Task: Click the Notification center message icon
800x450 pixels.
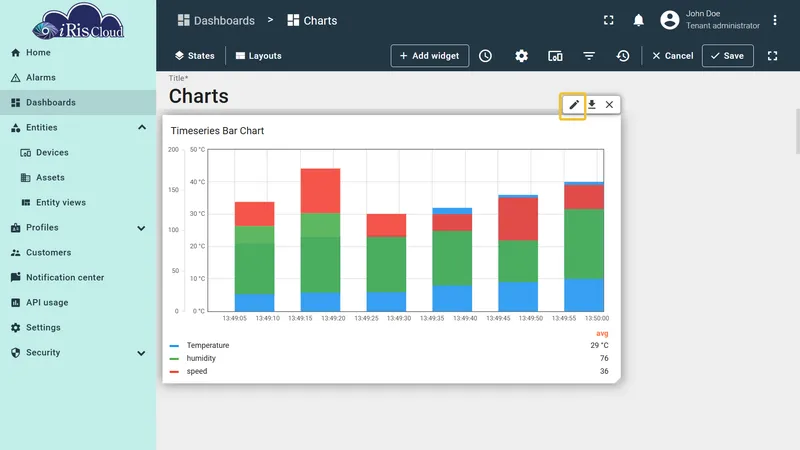Action: [x=15, y=277]
